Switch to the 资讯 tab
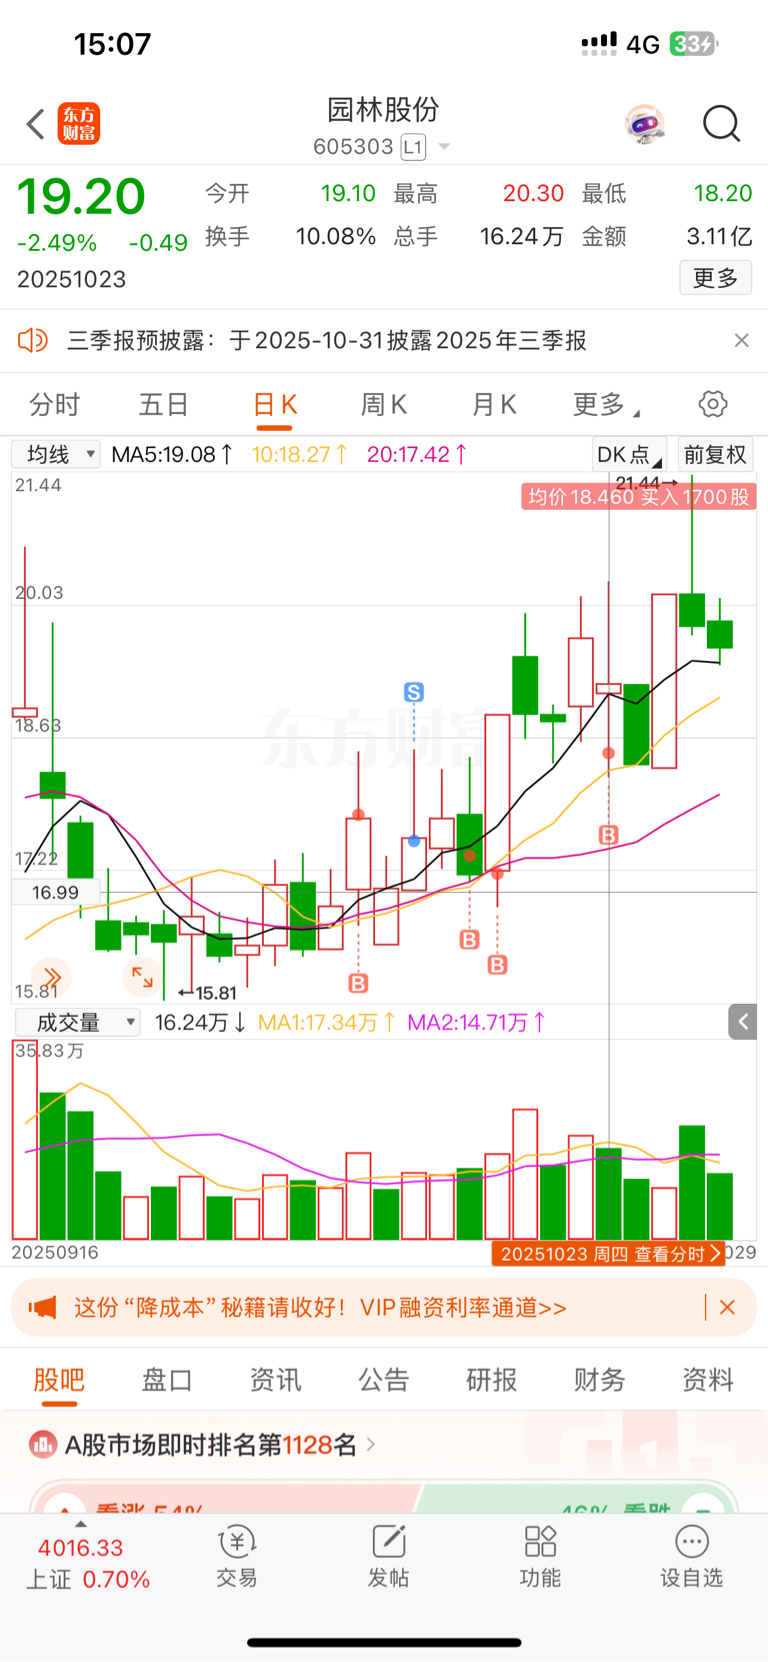 pyautogui.click(x=275, y=1380)
